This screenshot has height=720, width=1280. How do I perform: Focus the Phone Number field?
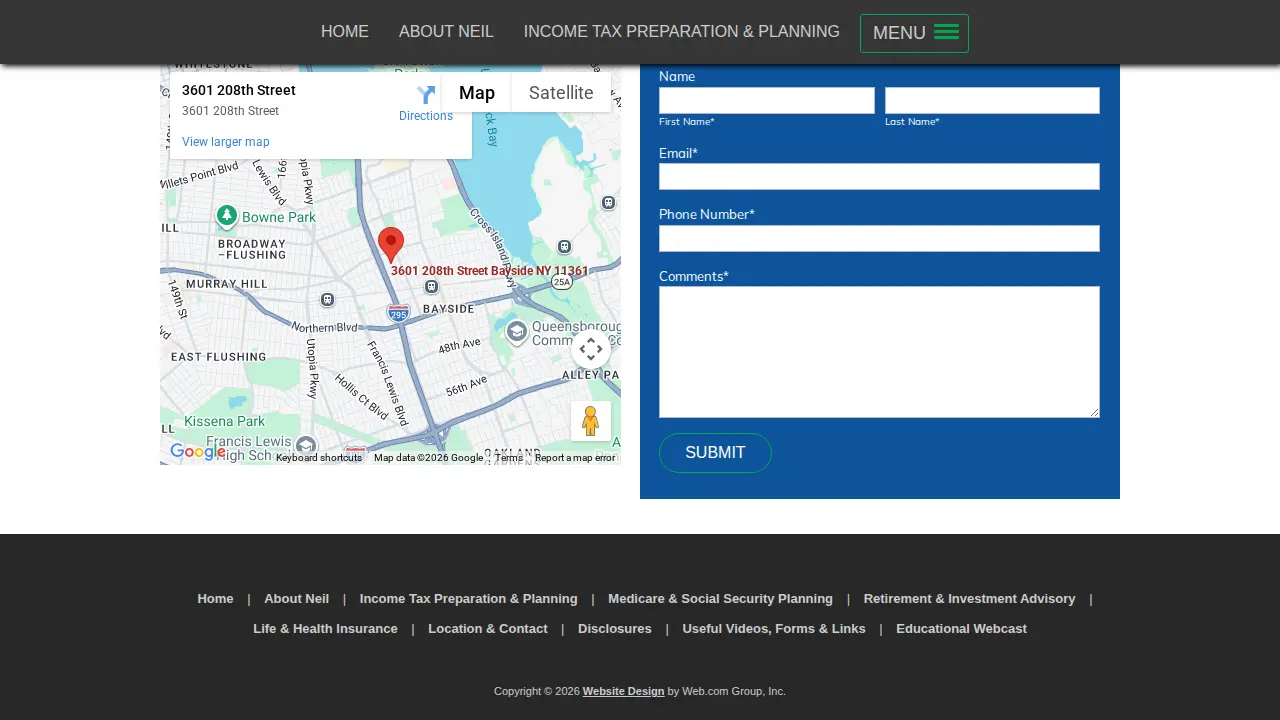879,238
